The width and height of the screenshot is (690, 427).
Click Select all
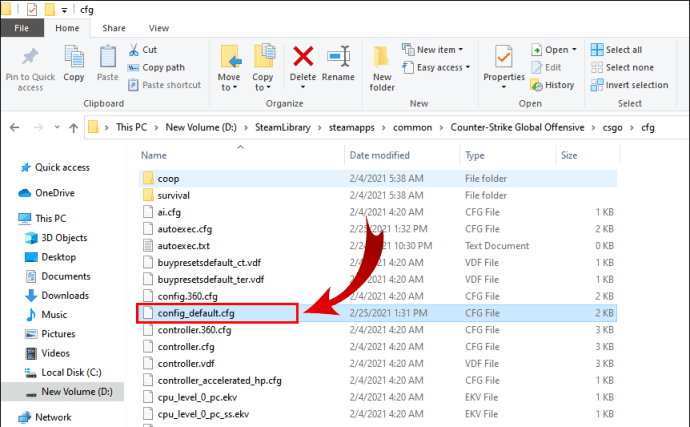tap(616, 50)
